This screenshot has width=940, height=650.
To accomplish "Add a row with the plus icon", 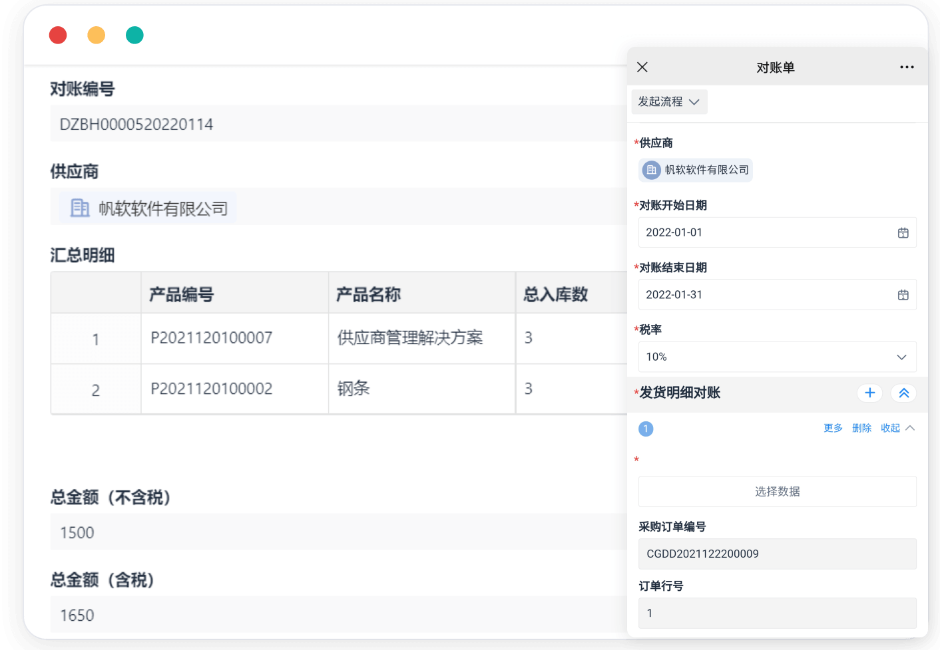I will 870,393.
